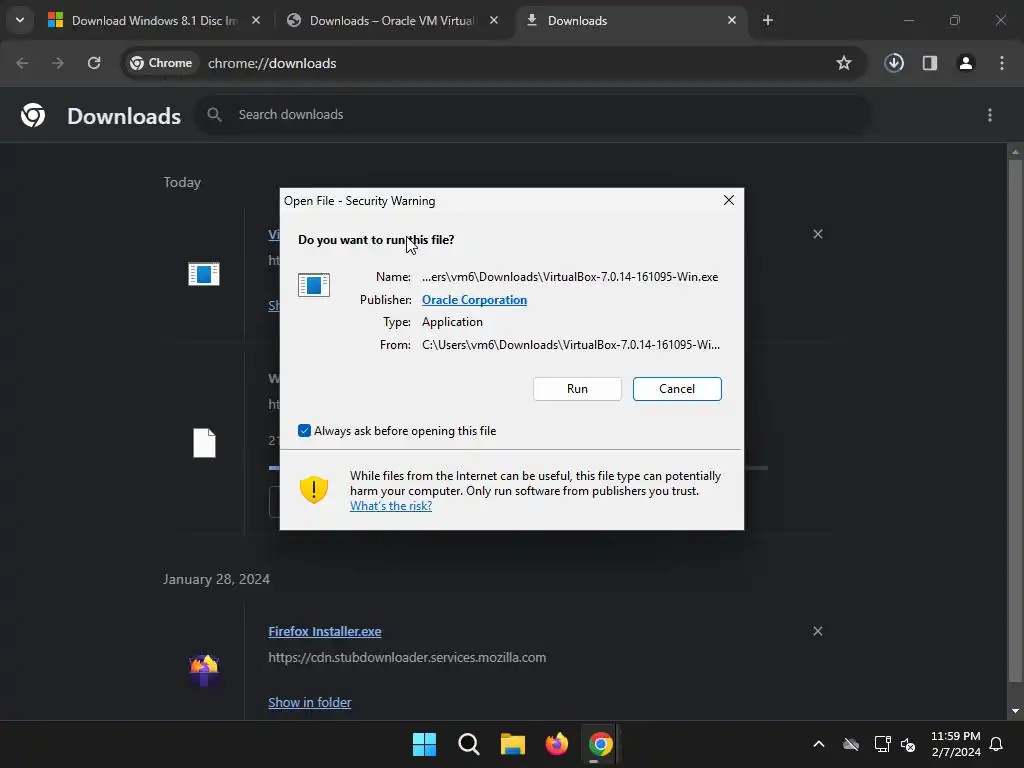
Task: Switch to Downloads – Oracle VM VirtualBox tab
Action: [x=392, y=20]
